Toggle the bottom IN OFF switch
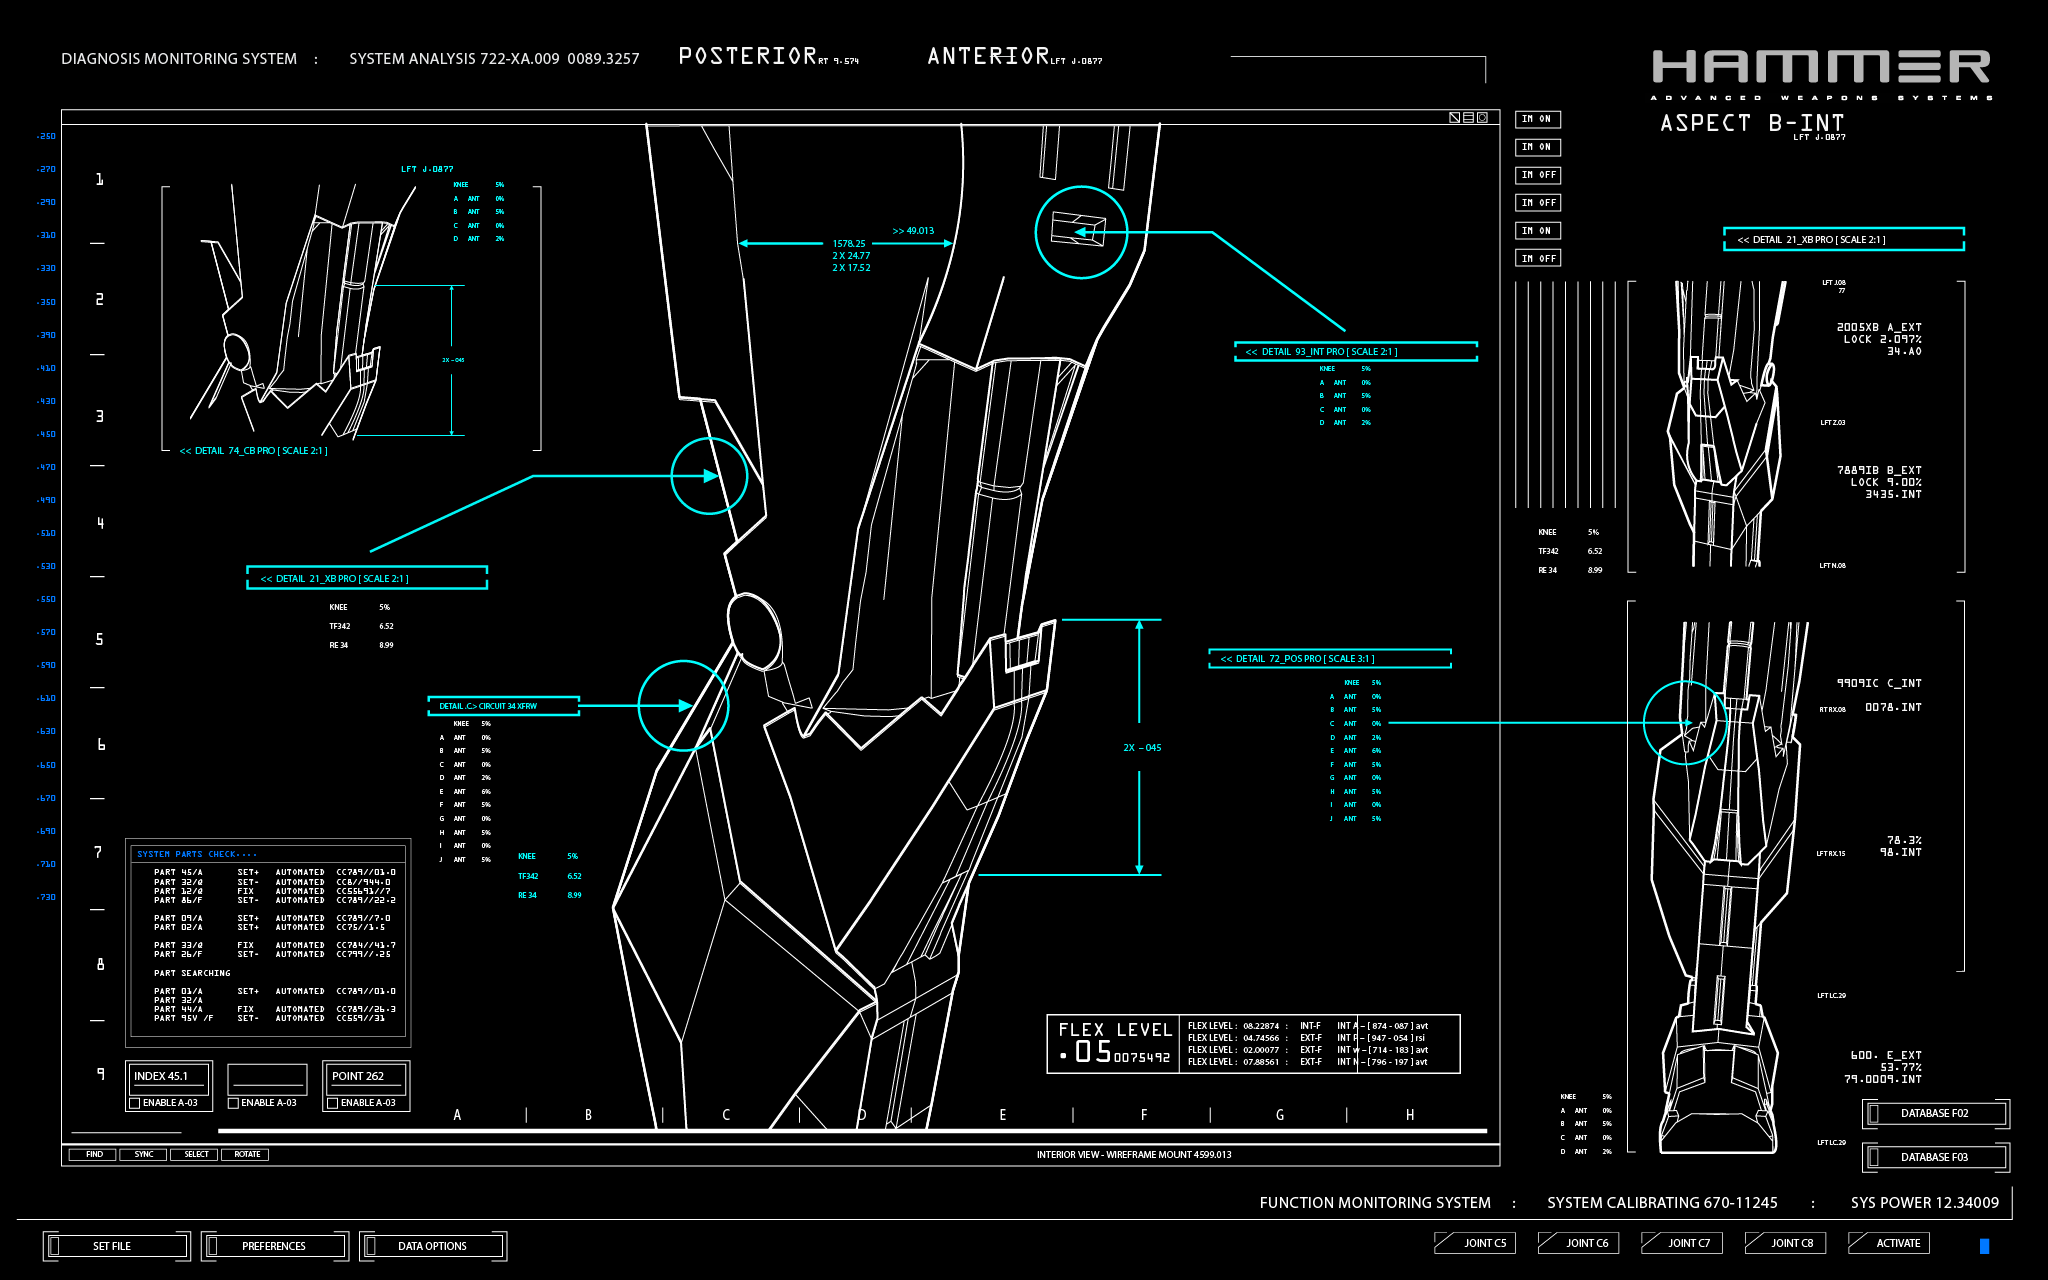Image resolution: width=2048 pixels, height=1280 pixels. coord(1537,258)
